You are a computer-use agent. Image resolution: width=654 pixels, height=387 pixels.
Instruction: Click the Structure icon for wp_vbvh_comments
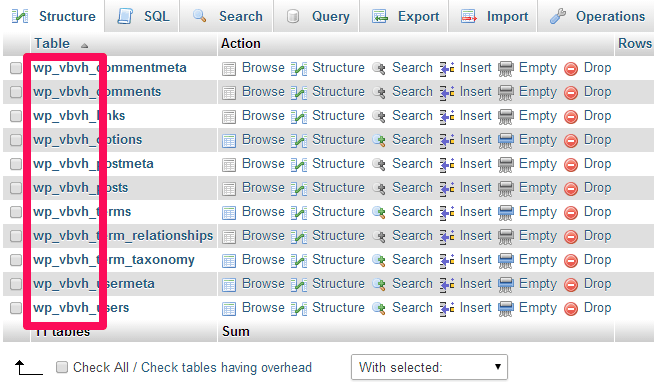[x=299, y=93]
